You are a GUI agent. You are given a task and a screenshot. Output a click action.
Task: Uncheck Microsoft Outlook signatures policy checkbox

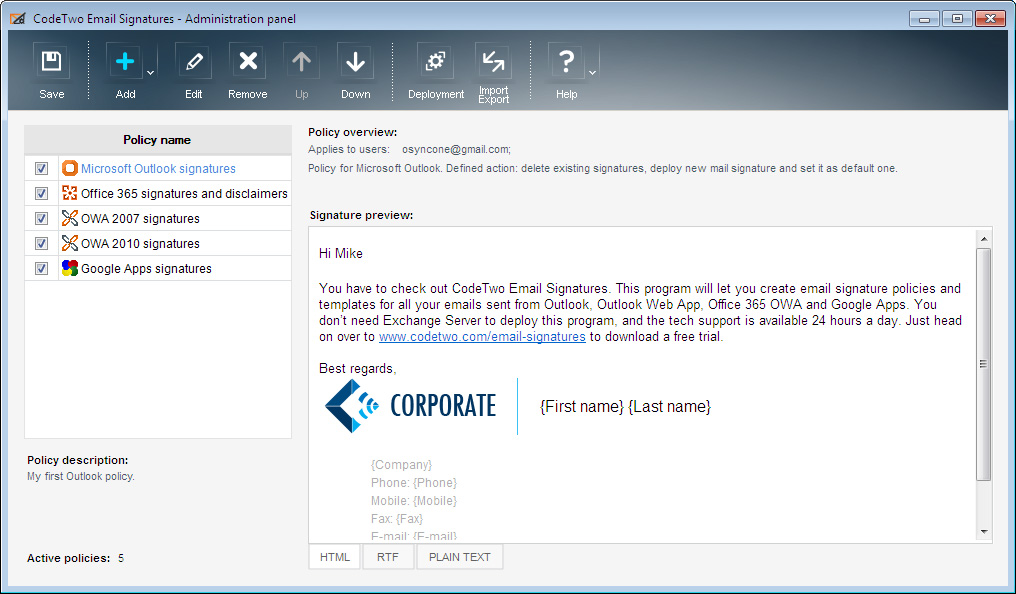41,168
